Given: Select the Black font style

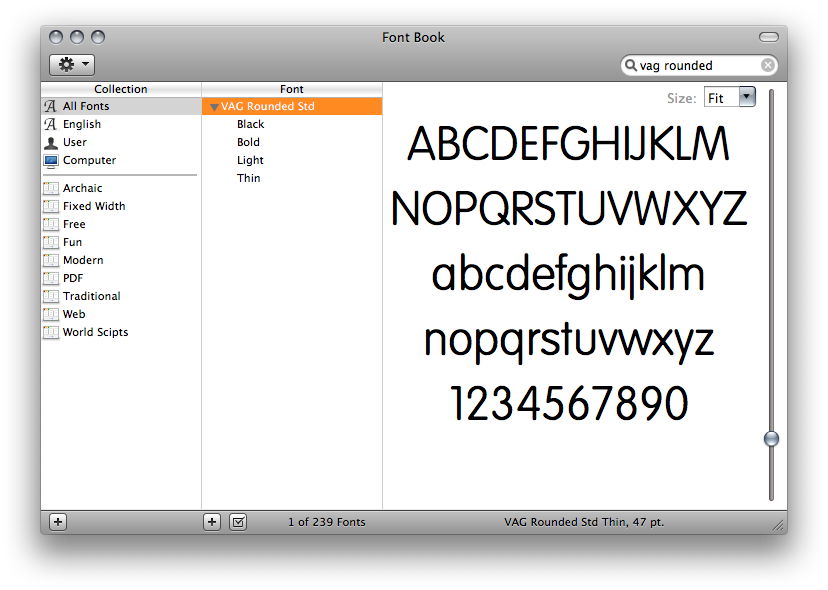Looking at the screenshot, I should pos(250,124).
